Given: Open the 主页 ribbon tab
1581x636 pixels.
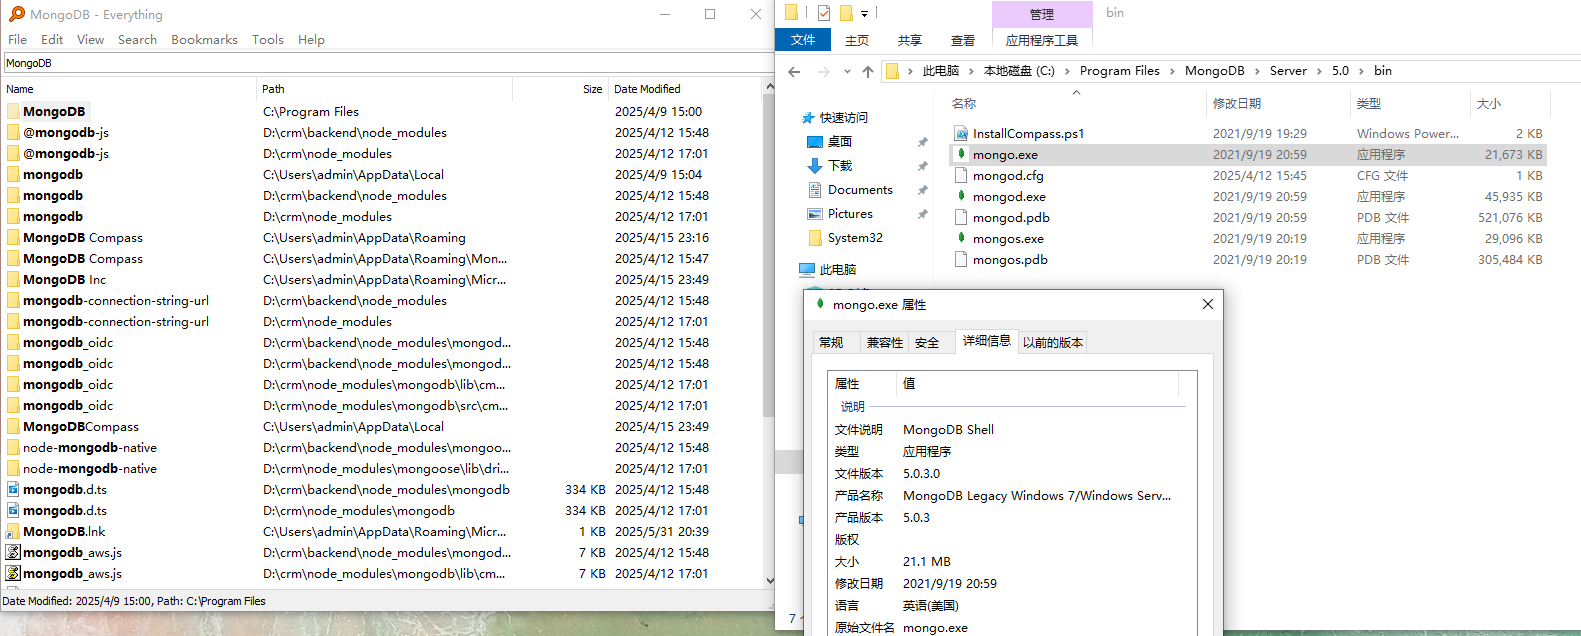Looking at the screenshot, I should tap(857, 40).
